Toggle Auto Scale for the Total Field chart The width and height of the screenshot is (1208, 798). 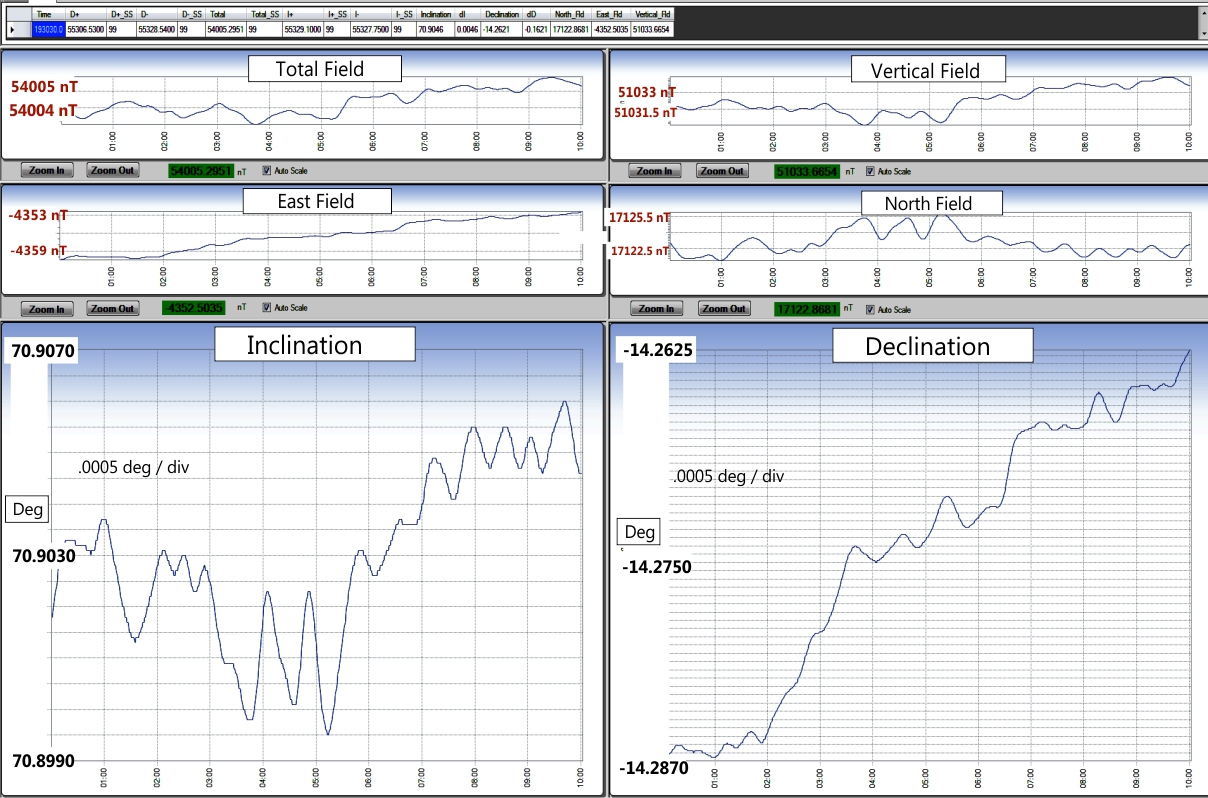[266, 171]
